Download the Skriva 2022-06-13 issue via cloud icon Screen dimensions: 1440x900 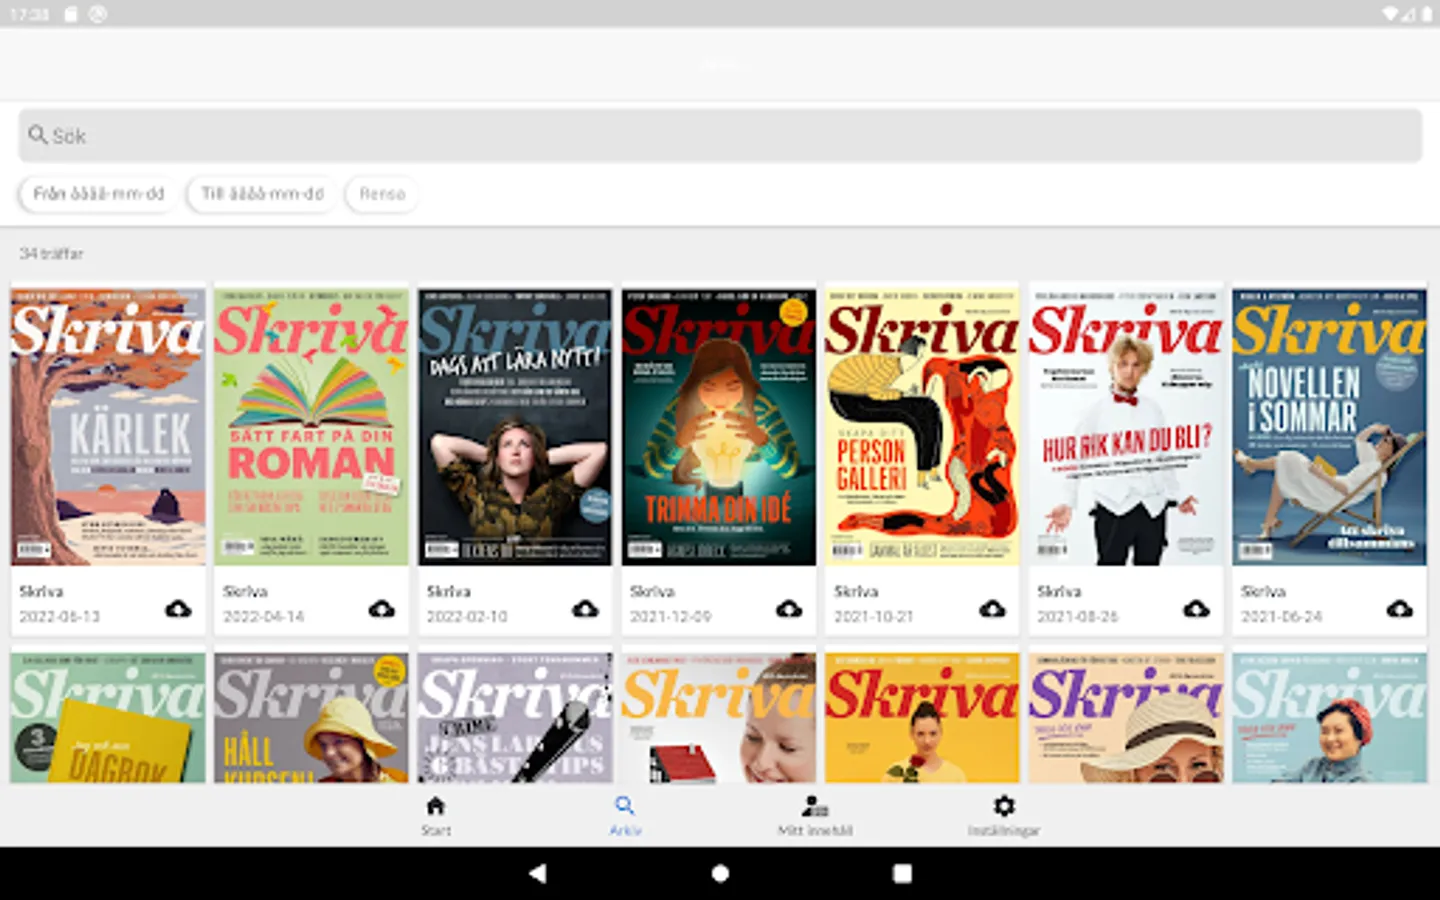click(178, 609)
